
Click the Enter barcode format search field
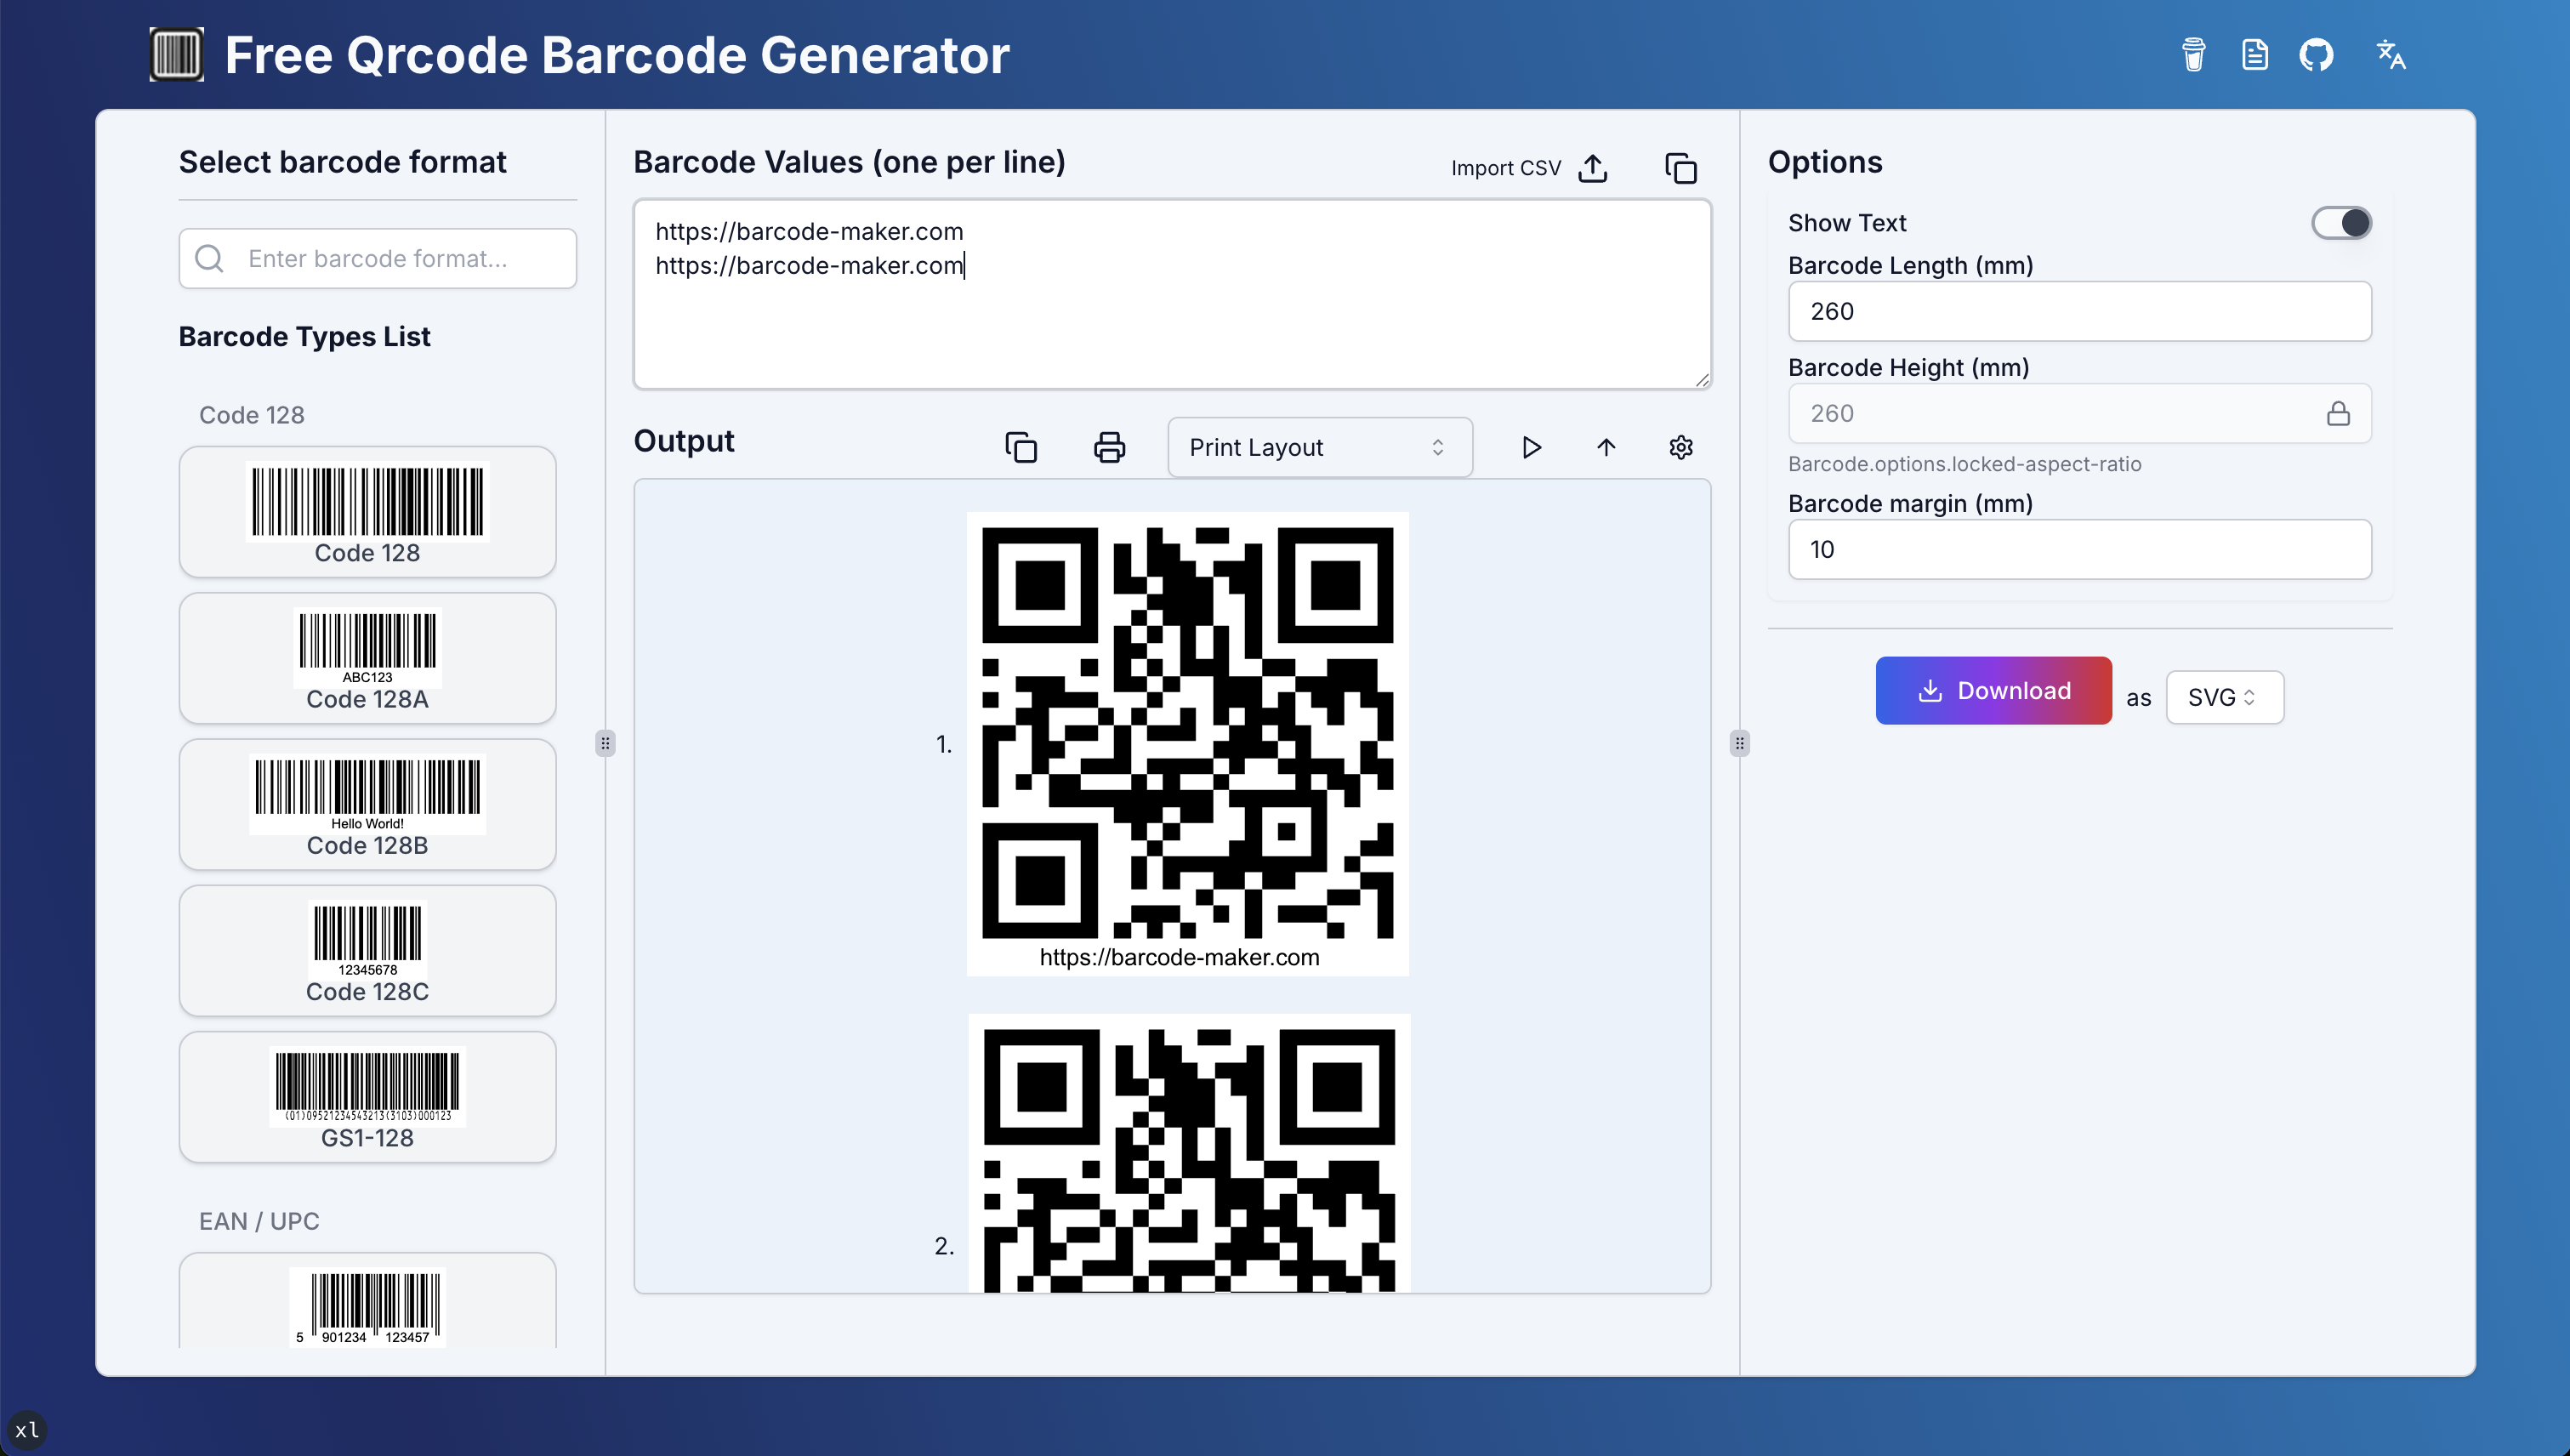coord(377,258)
